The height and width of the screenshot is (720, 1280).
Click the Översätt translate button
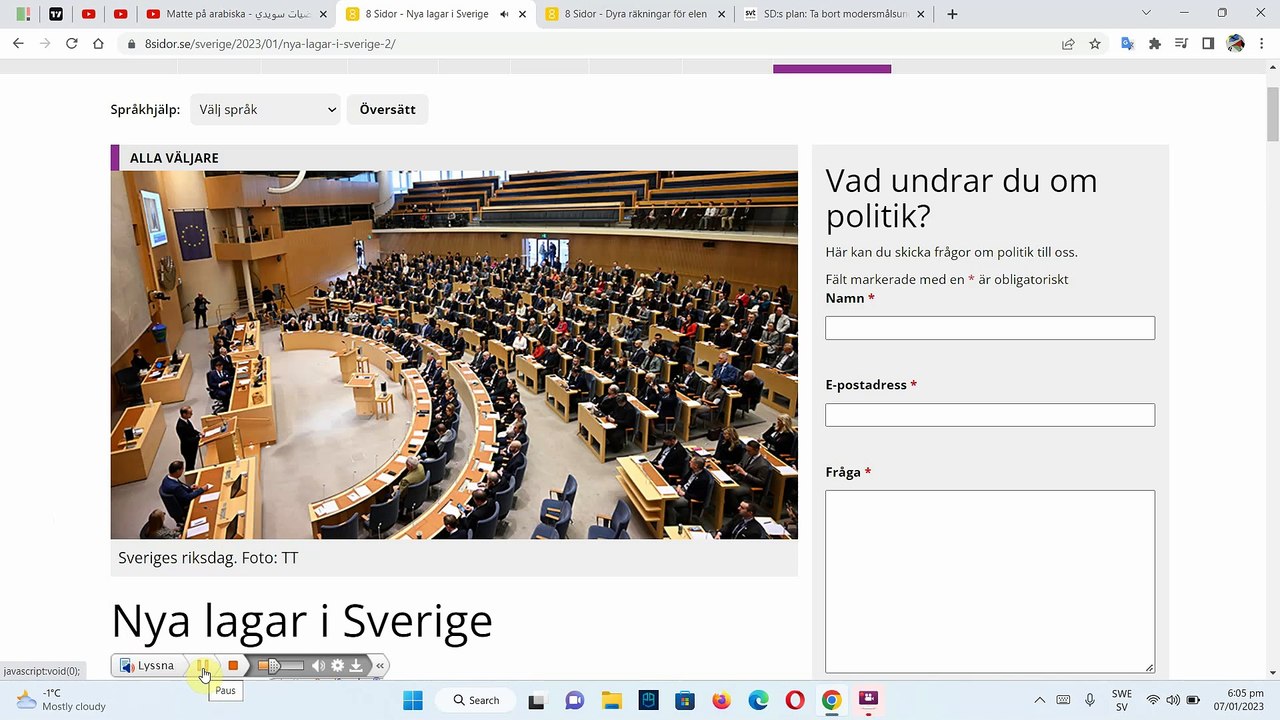click(x=387, y=109)
